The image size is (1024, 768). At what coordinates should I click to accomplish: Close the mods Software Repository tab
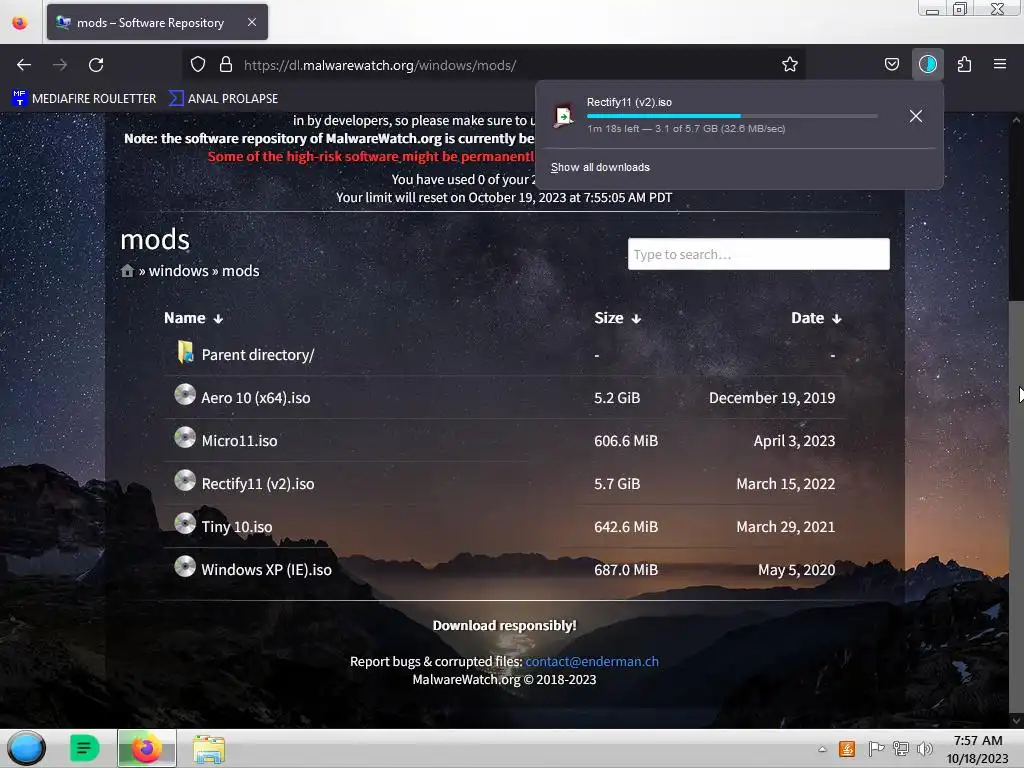252,22
